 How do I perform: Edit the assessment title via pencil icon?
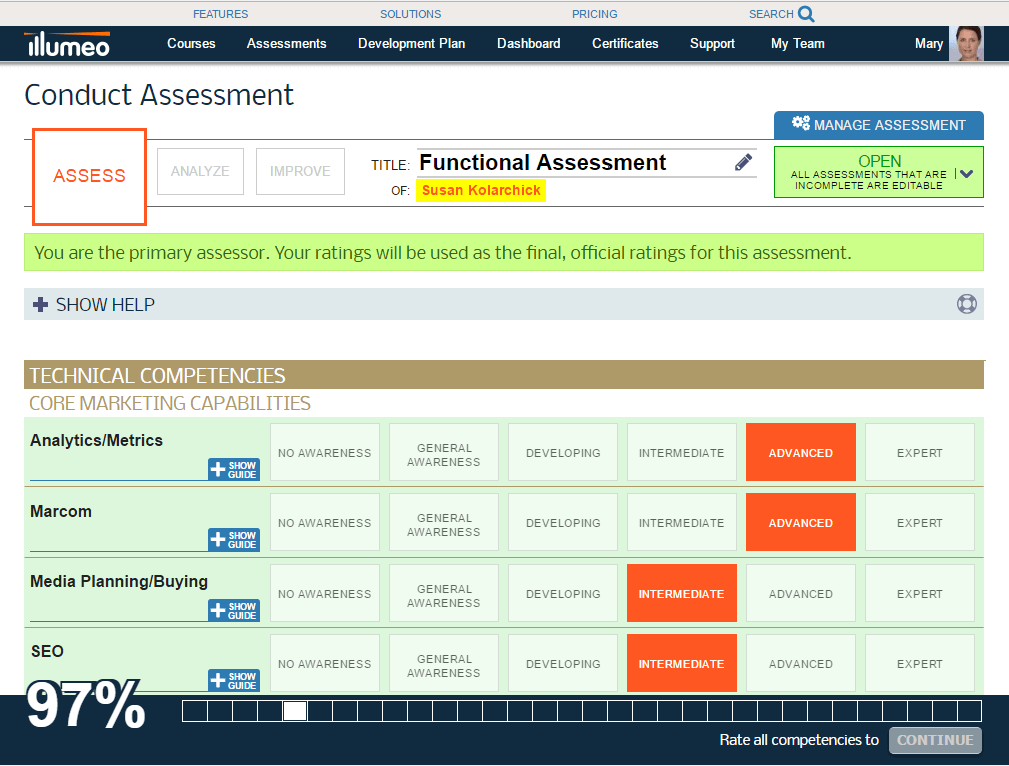tap(742, 161)
